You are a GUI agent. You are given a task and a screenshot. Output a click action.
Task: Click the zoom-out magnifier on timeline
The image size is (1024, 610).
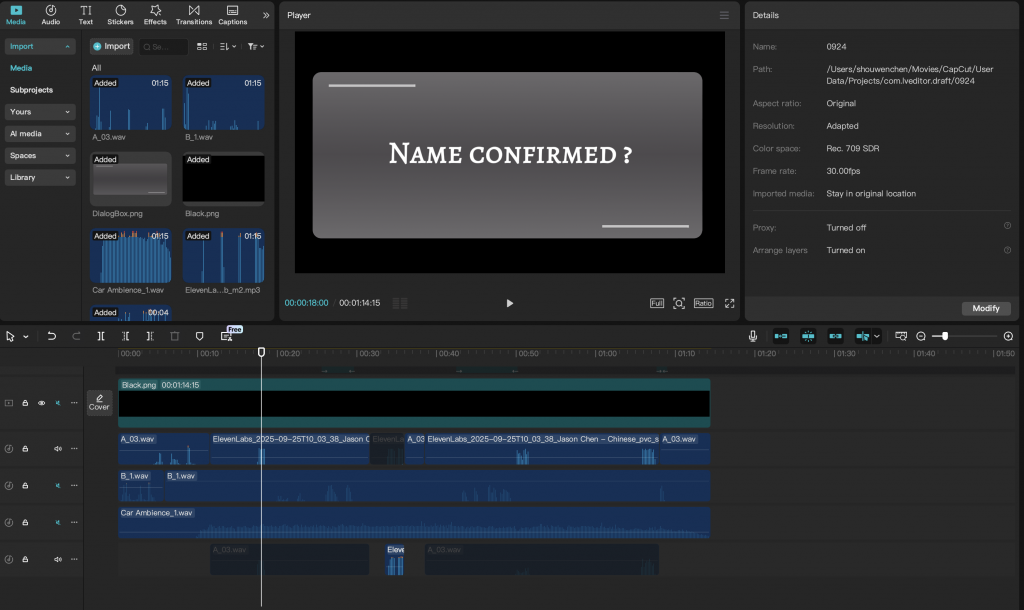(x=921, y=337)
